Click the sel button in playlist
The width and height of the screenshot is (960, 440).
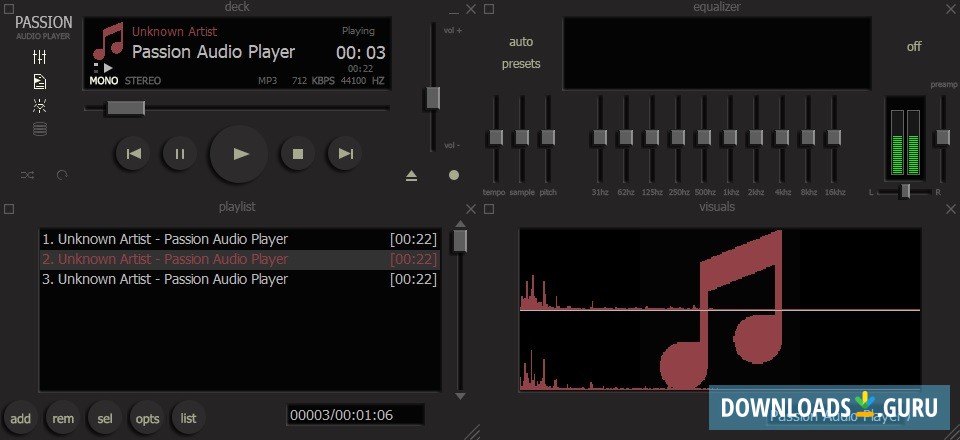tap(105, 419)
